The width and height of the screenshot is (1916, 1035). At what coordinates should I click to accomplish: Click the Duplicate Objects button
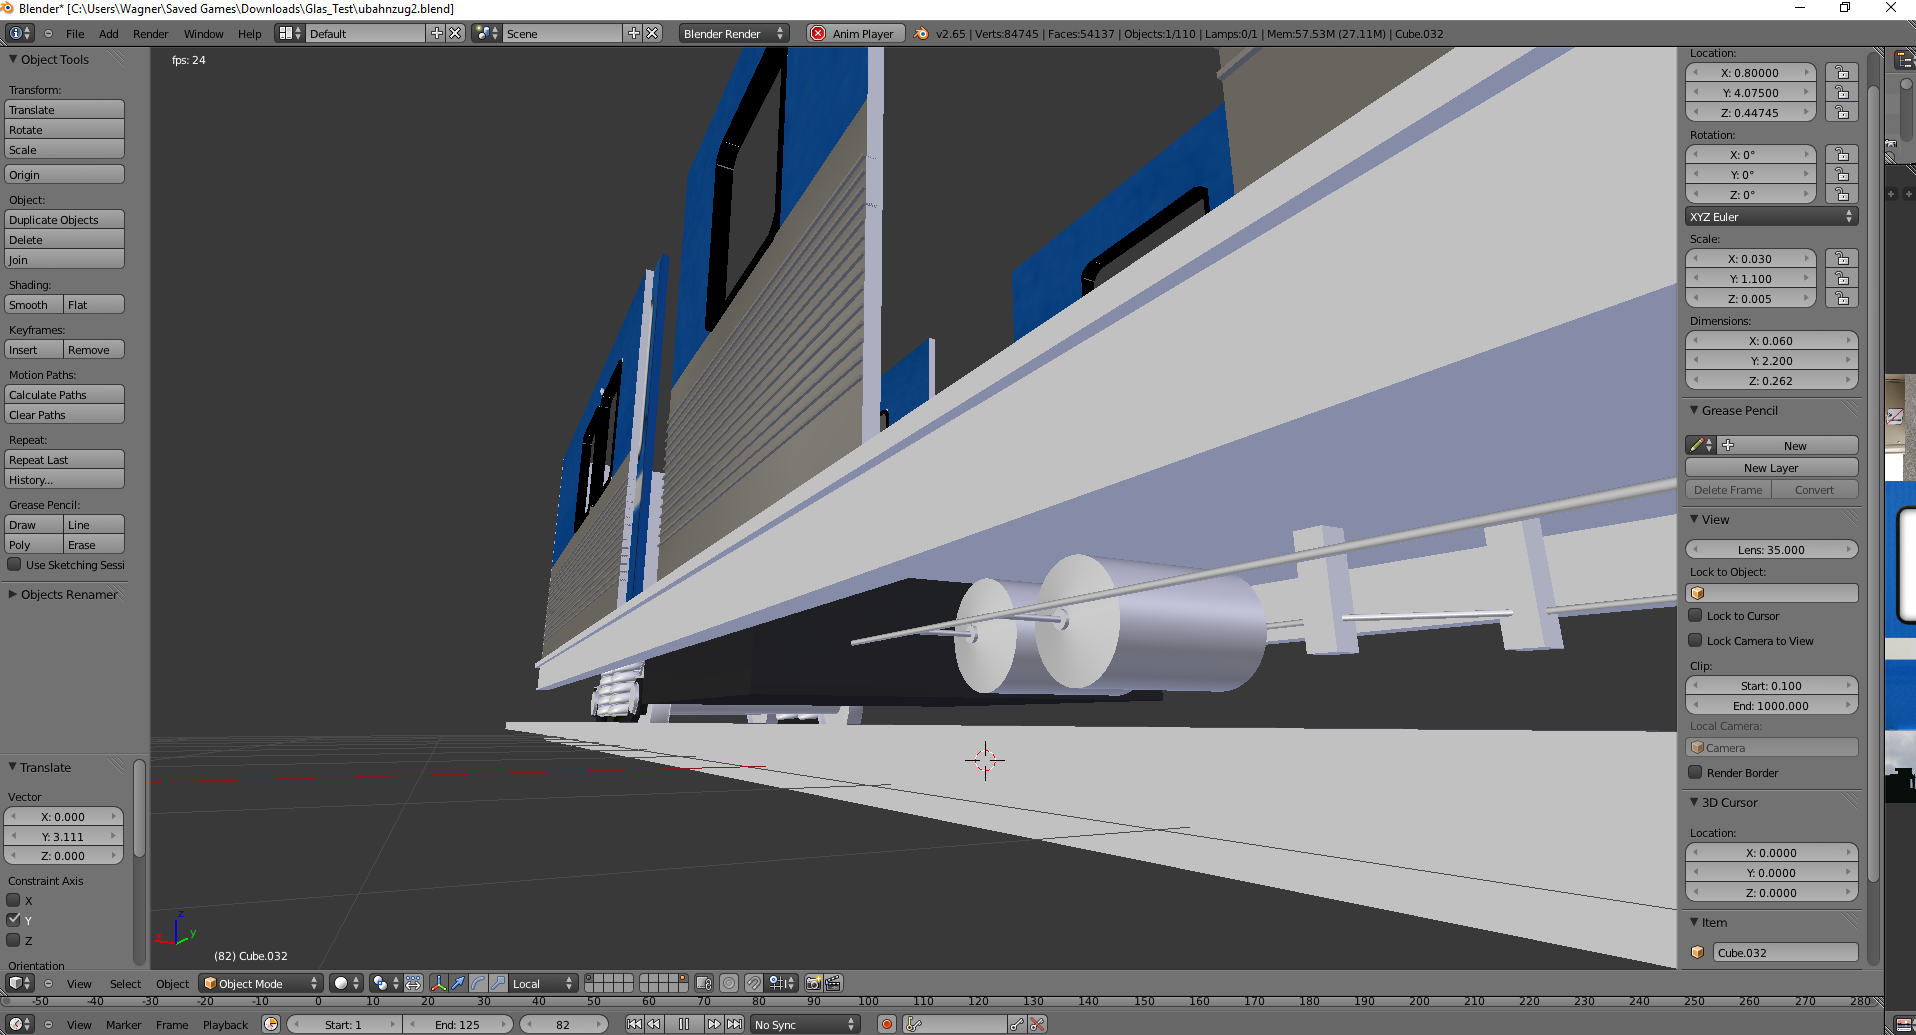coord(65,220)
